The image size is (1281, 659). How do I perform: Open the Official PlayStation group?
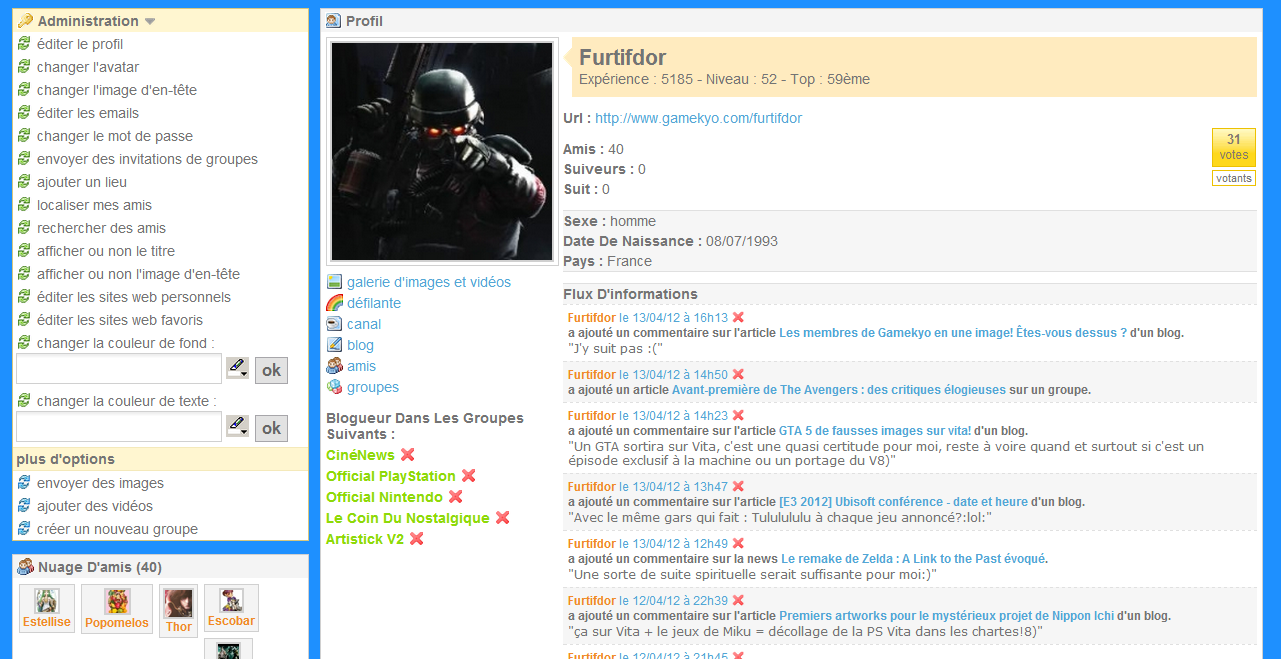[x=391, y=476]
